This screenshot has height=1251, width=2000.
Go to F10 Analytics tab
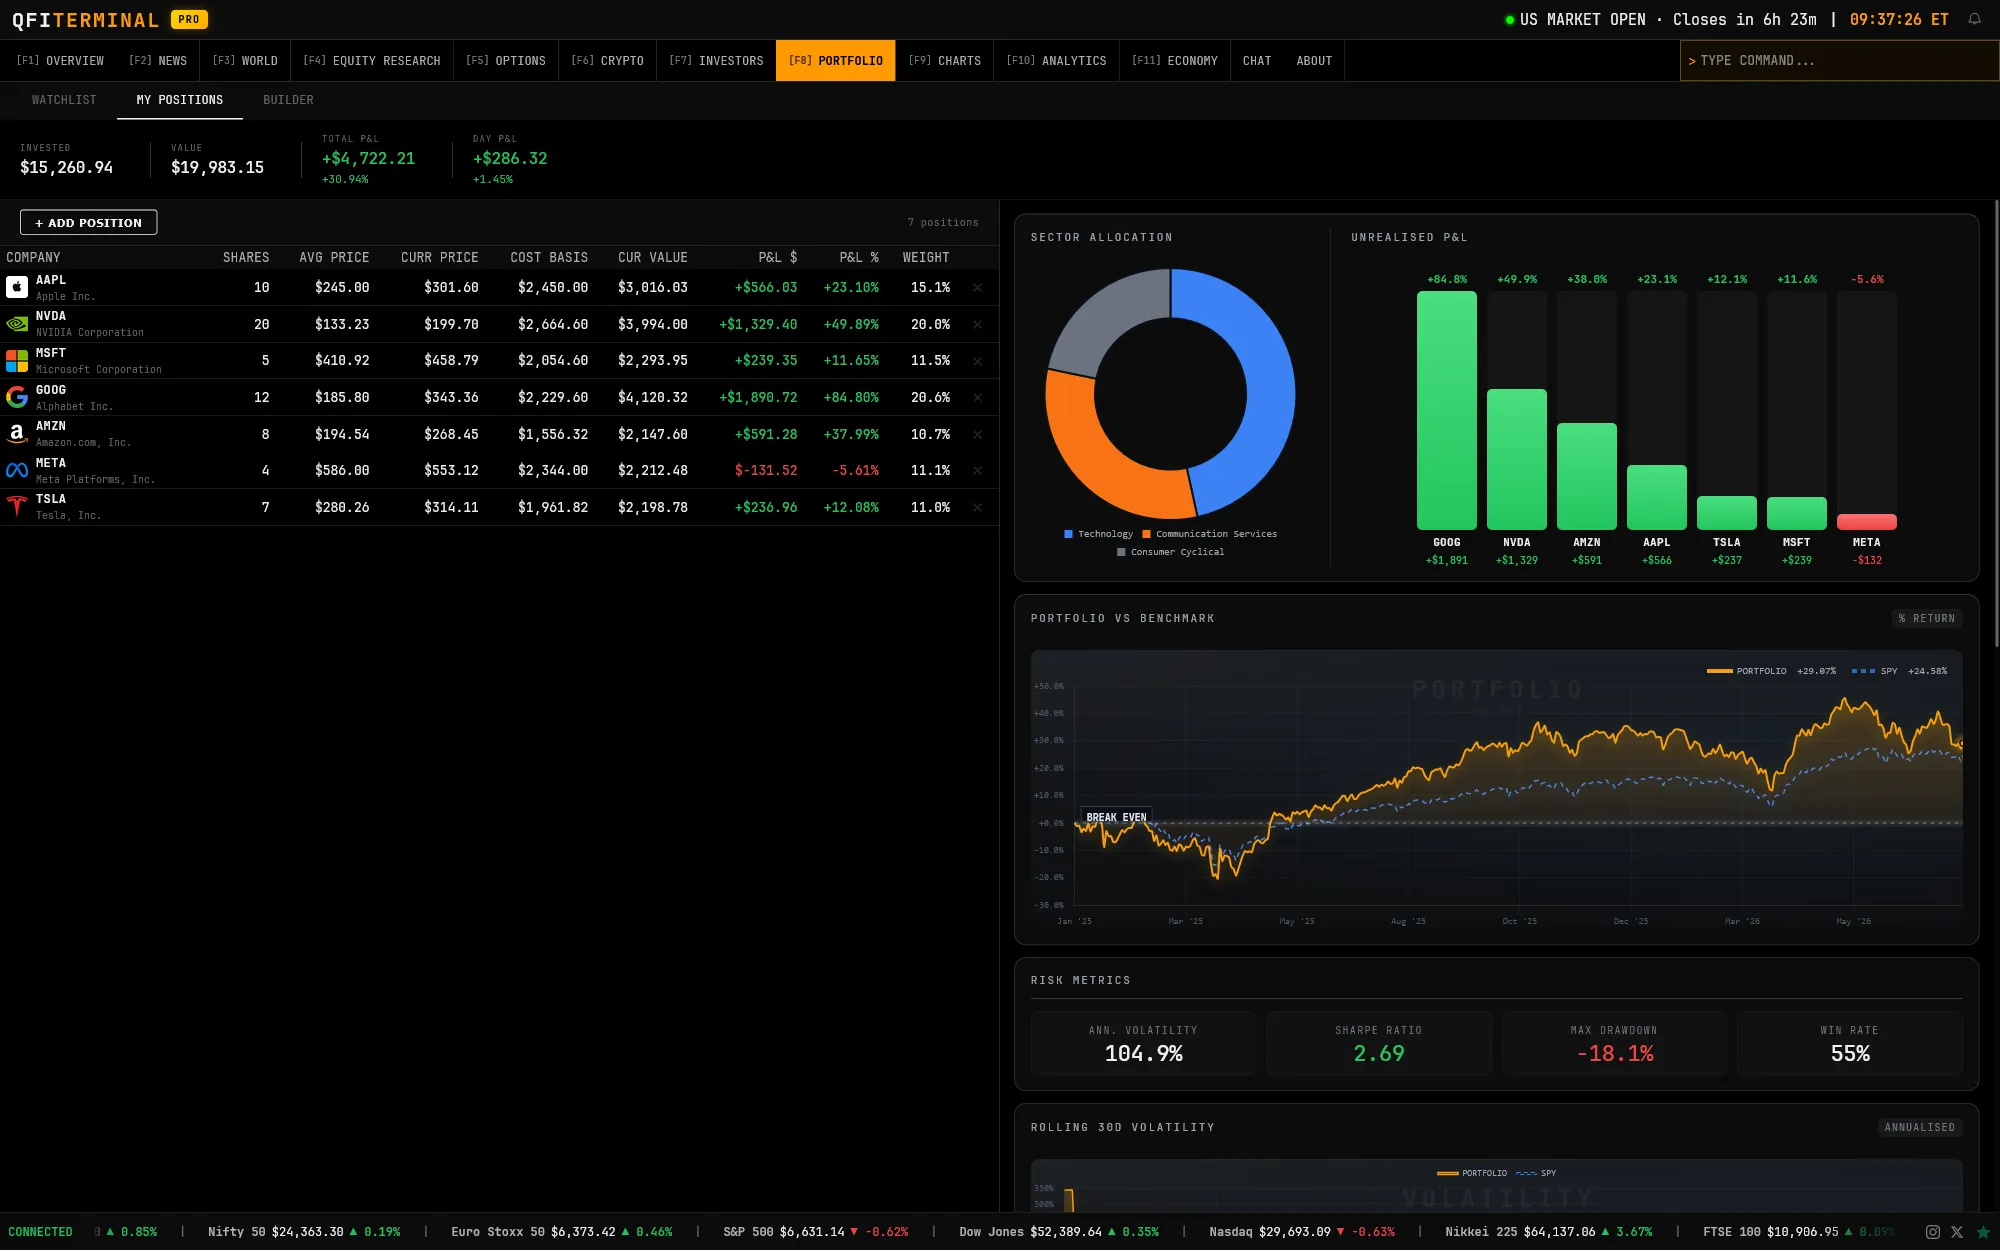click(1056, 61)
